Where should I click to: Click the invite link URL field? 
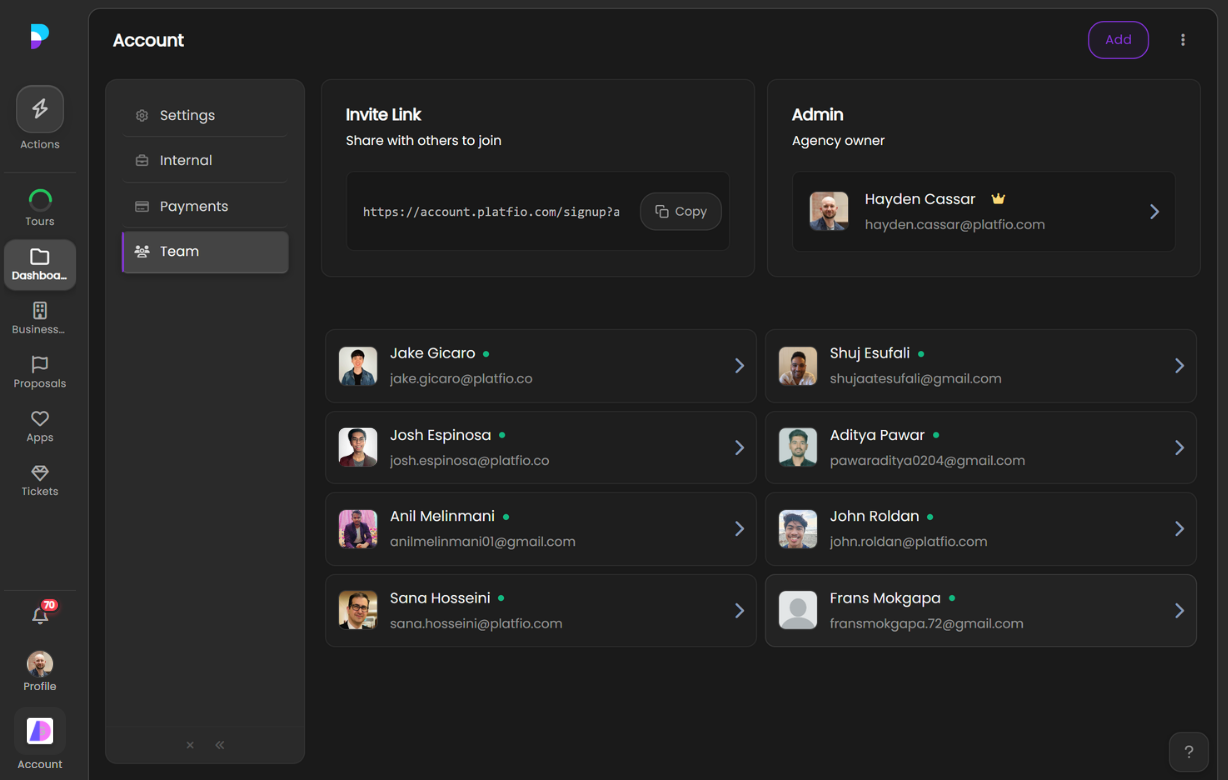tap(491, 212)
